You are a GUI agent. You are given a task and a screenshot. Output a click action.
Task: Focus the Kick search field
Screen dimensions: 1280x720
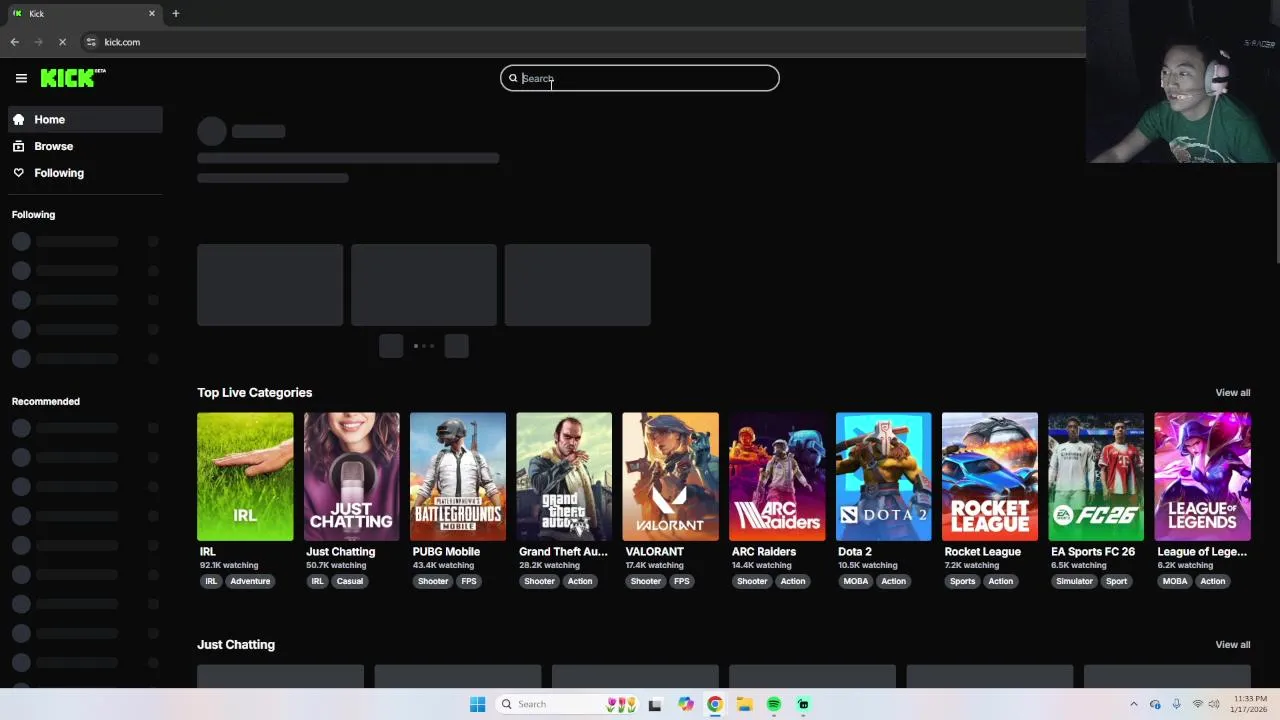640,78
